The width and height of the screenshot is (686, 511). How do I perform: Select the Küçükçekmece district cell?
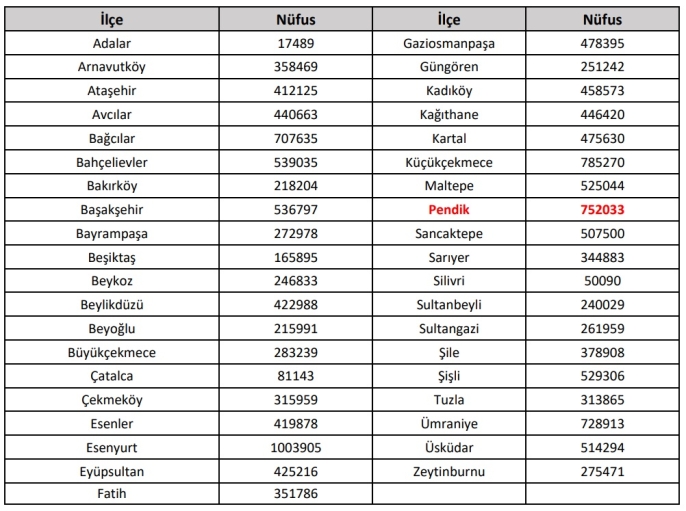pos(449,162)
